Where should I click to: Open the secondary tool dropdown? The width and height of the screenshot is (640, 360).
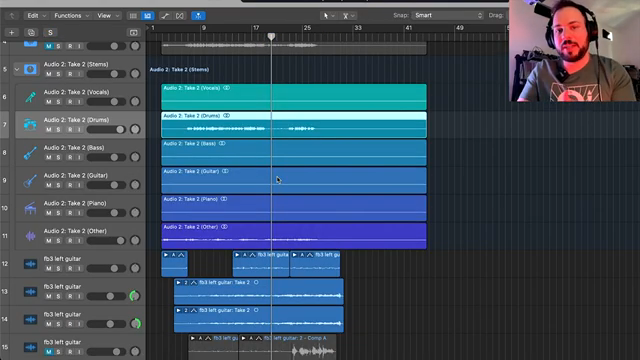(349, 16)
